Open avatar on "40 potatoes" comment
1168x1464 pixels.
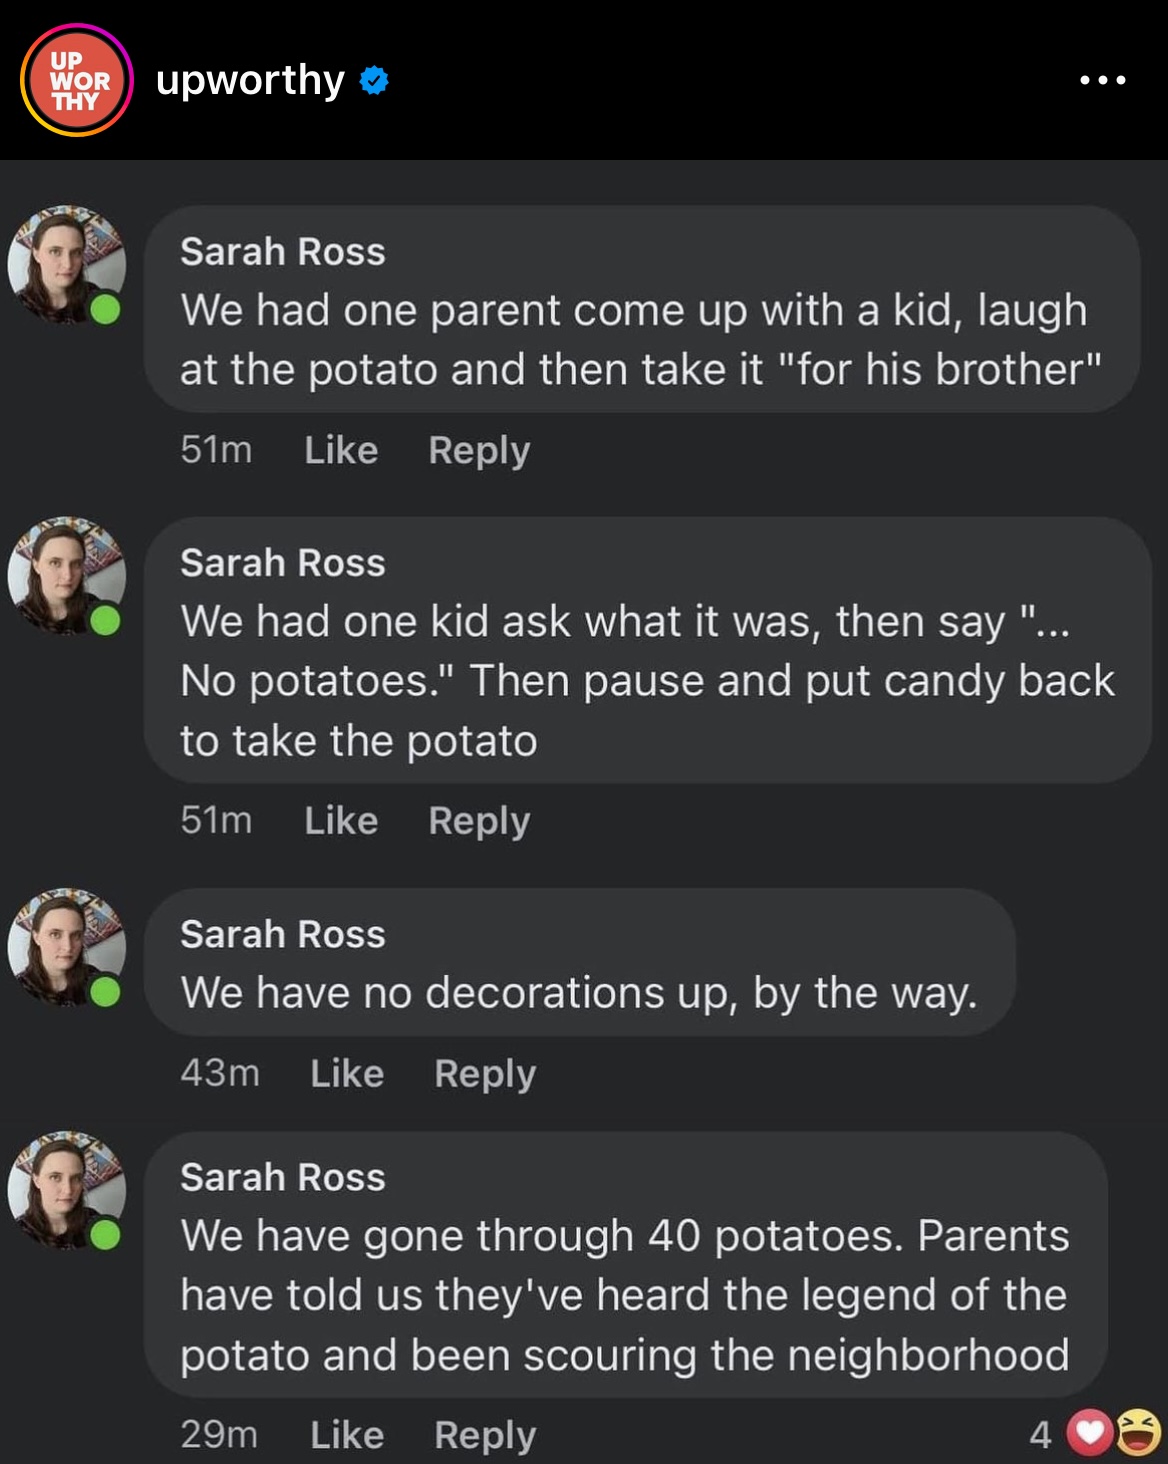tap(66, 1190)
